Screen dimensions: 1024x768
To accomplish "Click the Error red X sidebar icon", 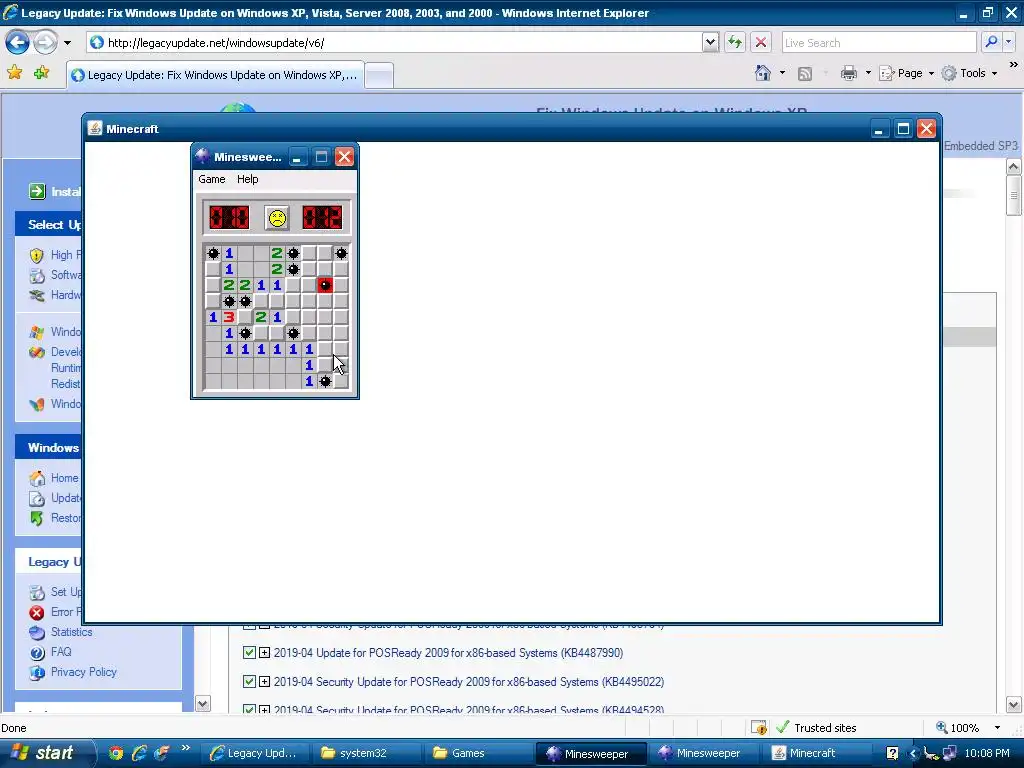I will (x=37, y=613).
